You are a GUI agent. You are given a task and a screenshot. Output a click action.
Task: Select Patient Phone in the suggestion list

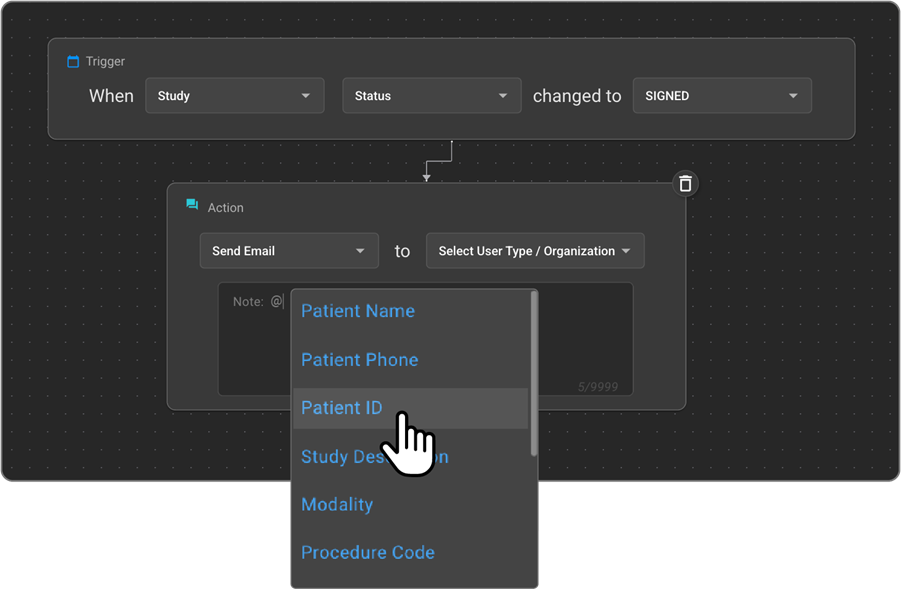click(x=360, y=360)
